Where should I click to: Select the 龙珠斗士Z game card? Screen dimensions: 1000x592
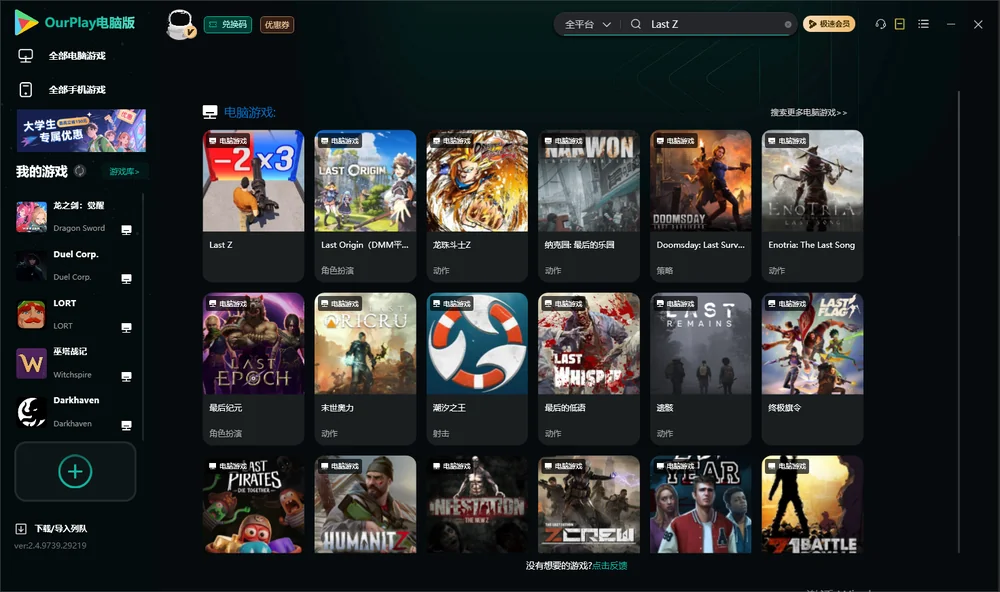(477, 206)
